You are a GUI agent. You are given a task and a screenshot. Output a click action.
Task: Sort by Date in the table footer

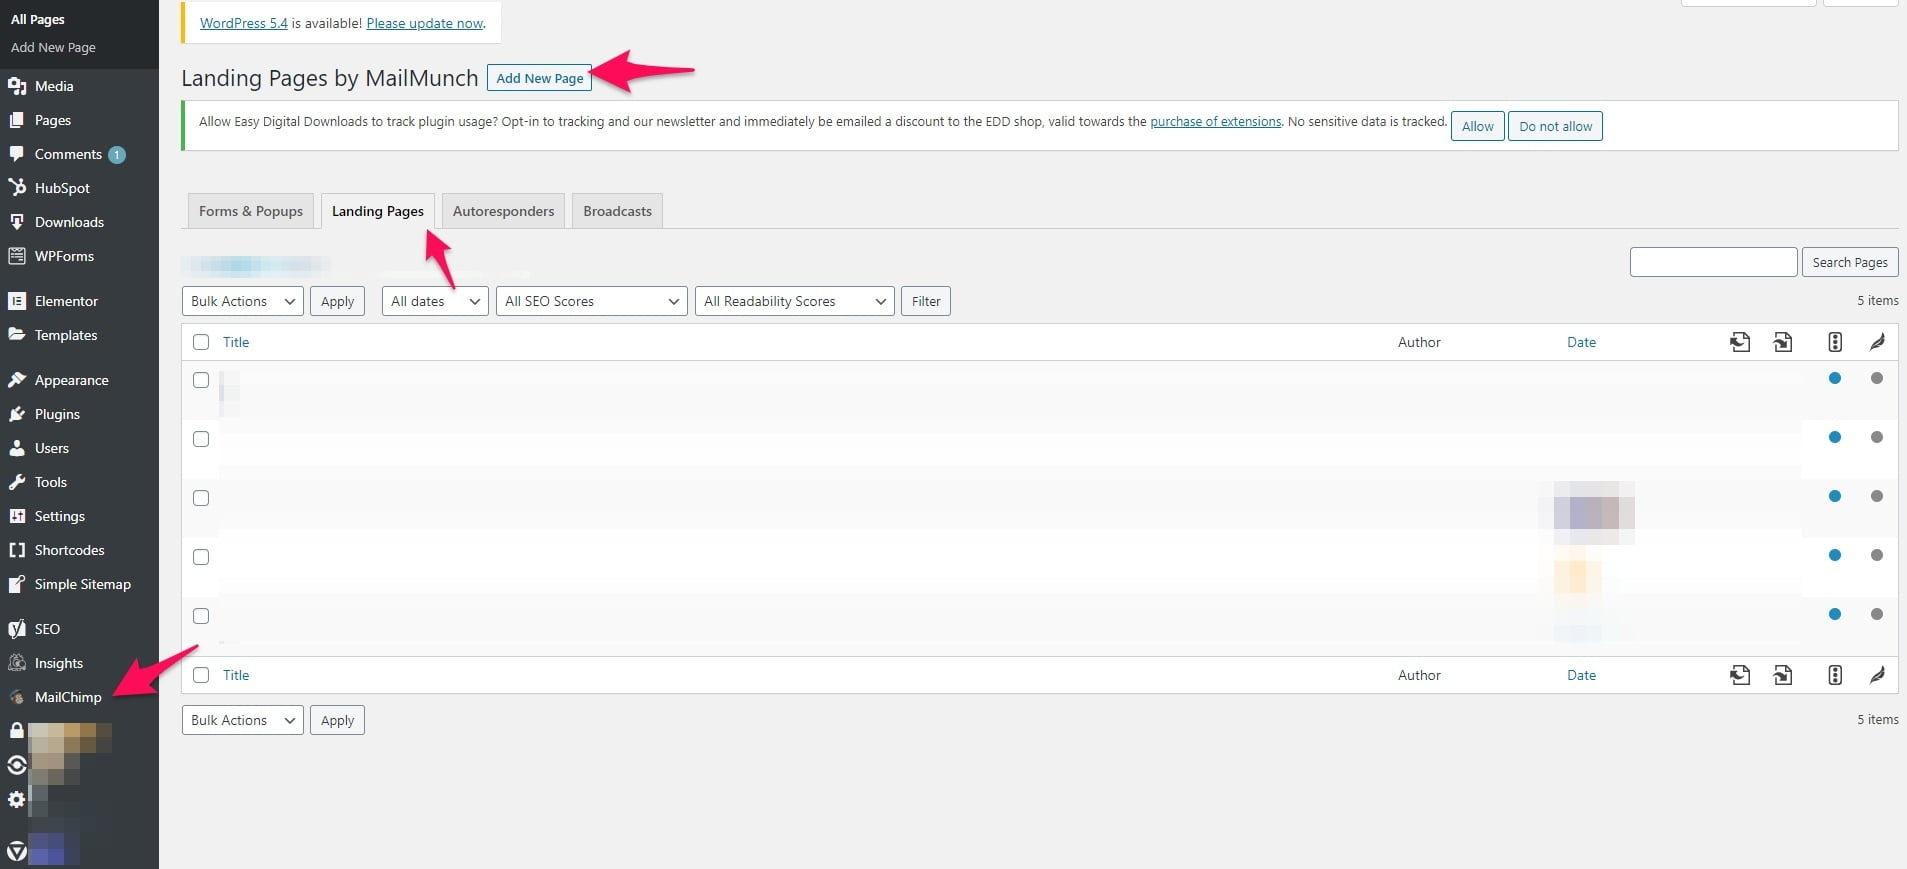(x=1581, y=675)
